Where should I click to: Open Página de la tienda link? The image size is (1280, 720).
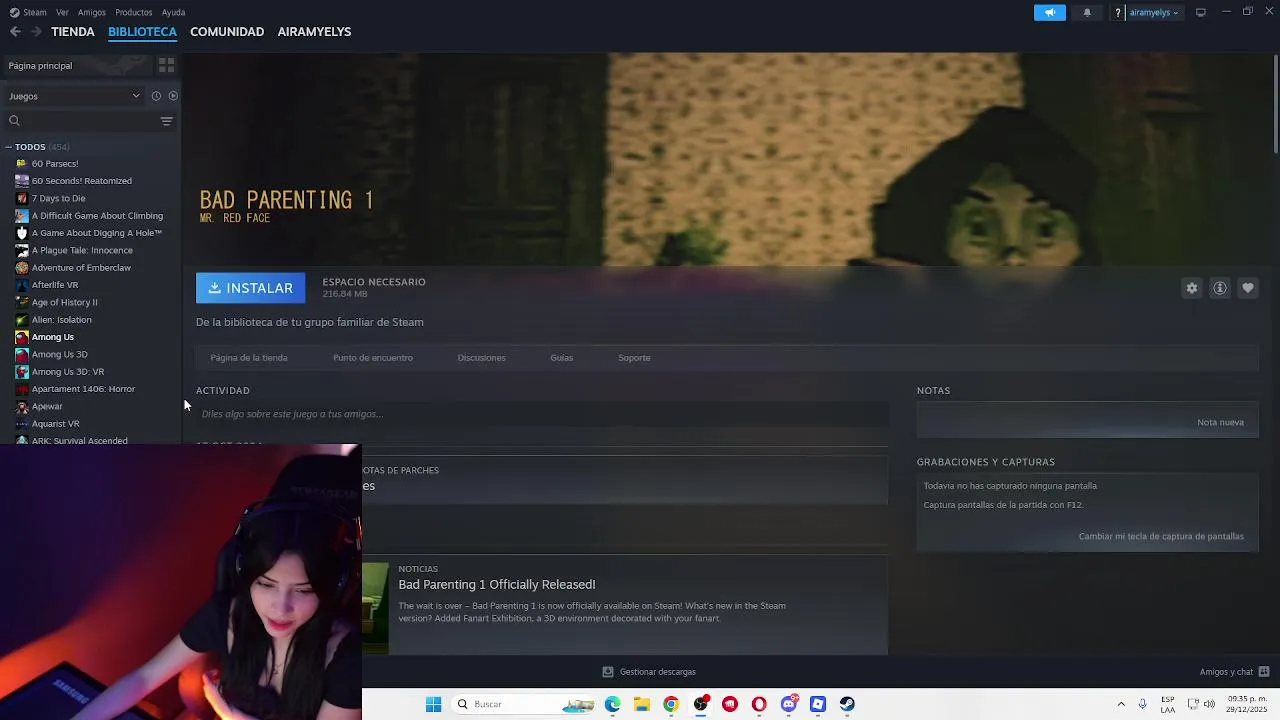click(249, 358)
